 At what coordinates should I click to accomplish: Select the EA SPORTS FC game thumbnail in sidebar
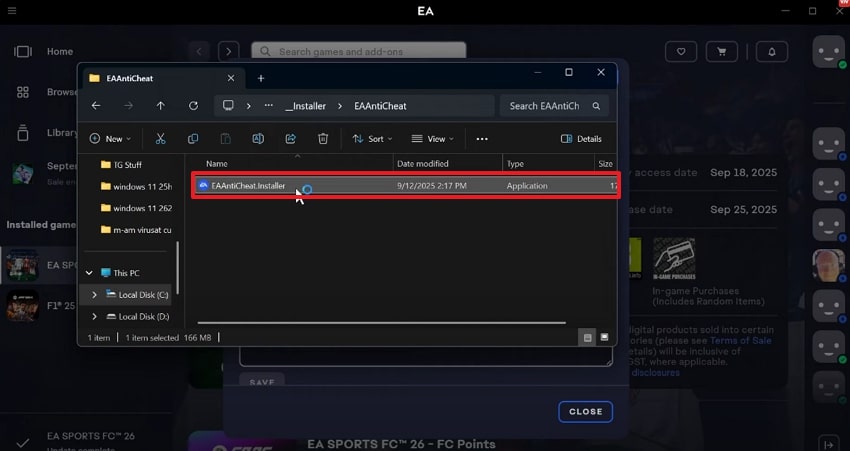[x=22, y=265]
